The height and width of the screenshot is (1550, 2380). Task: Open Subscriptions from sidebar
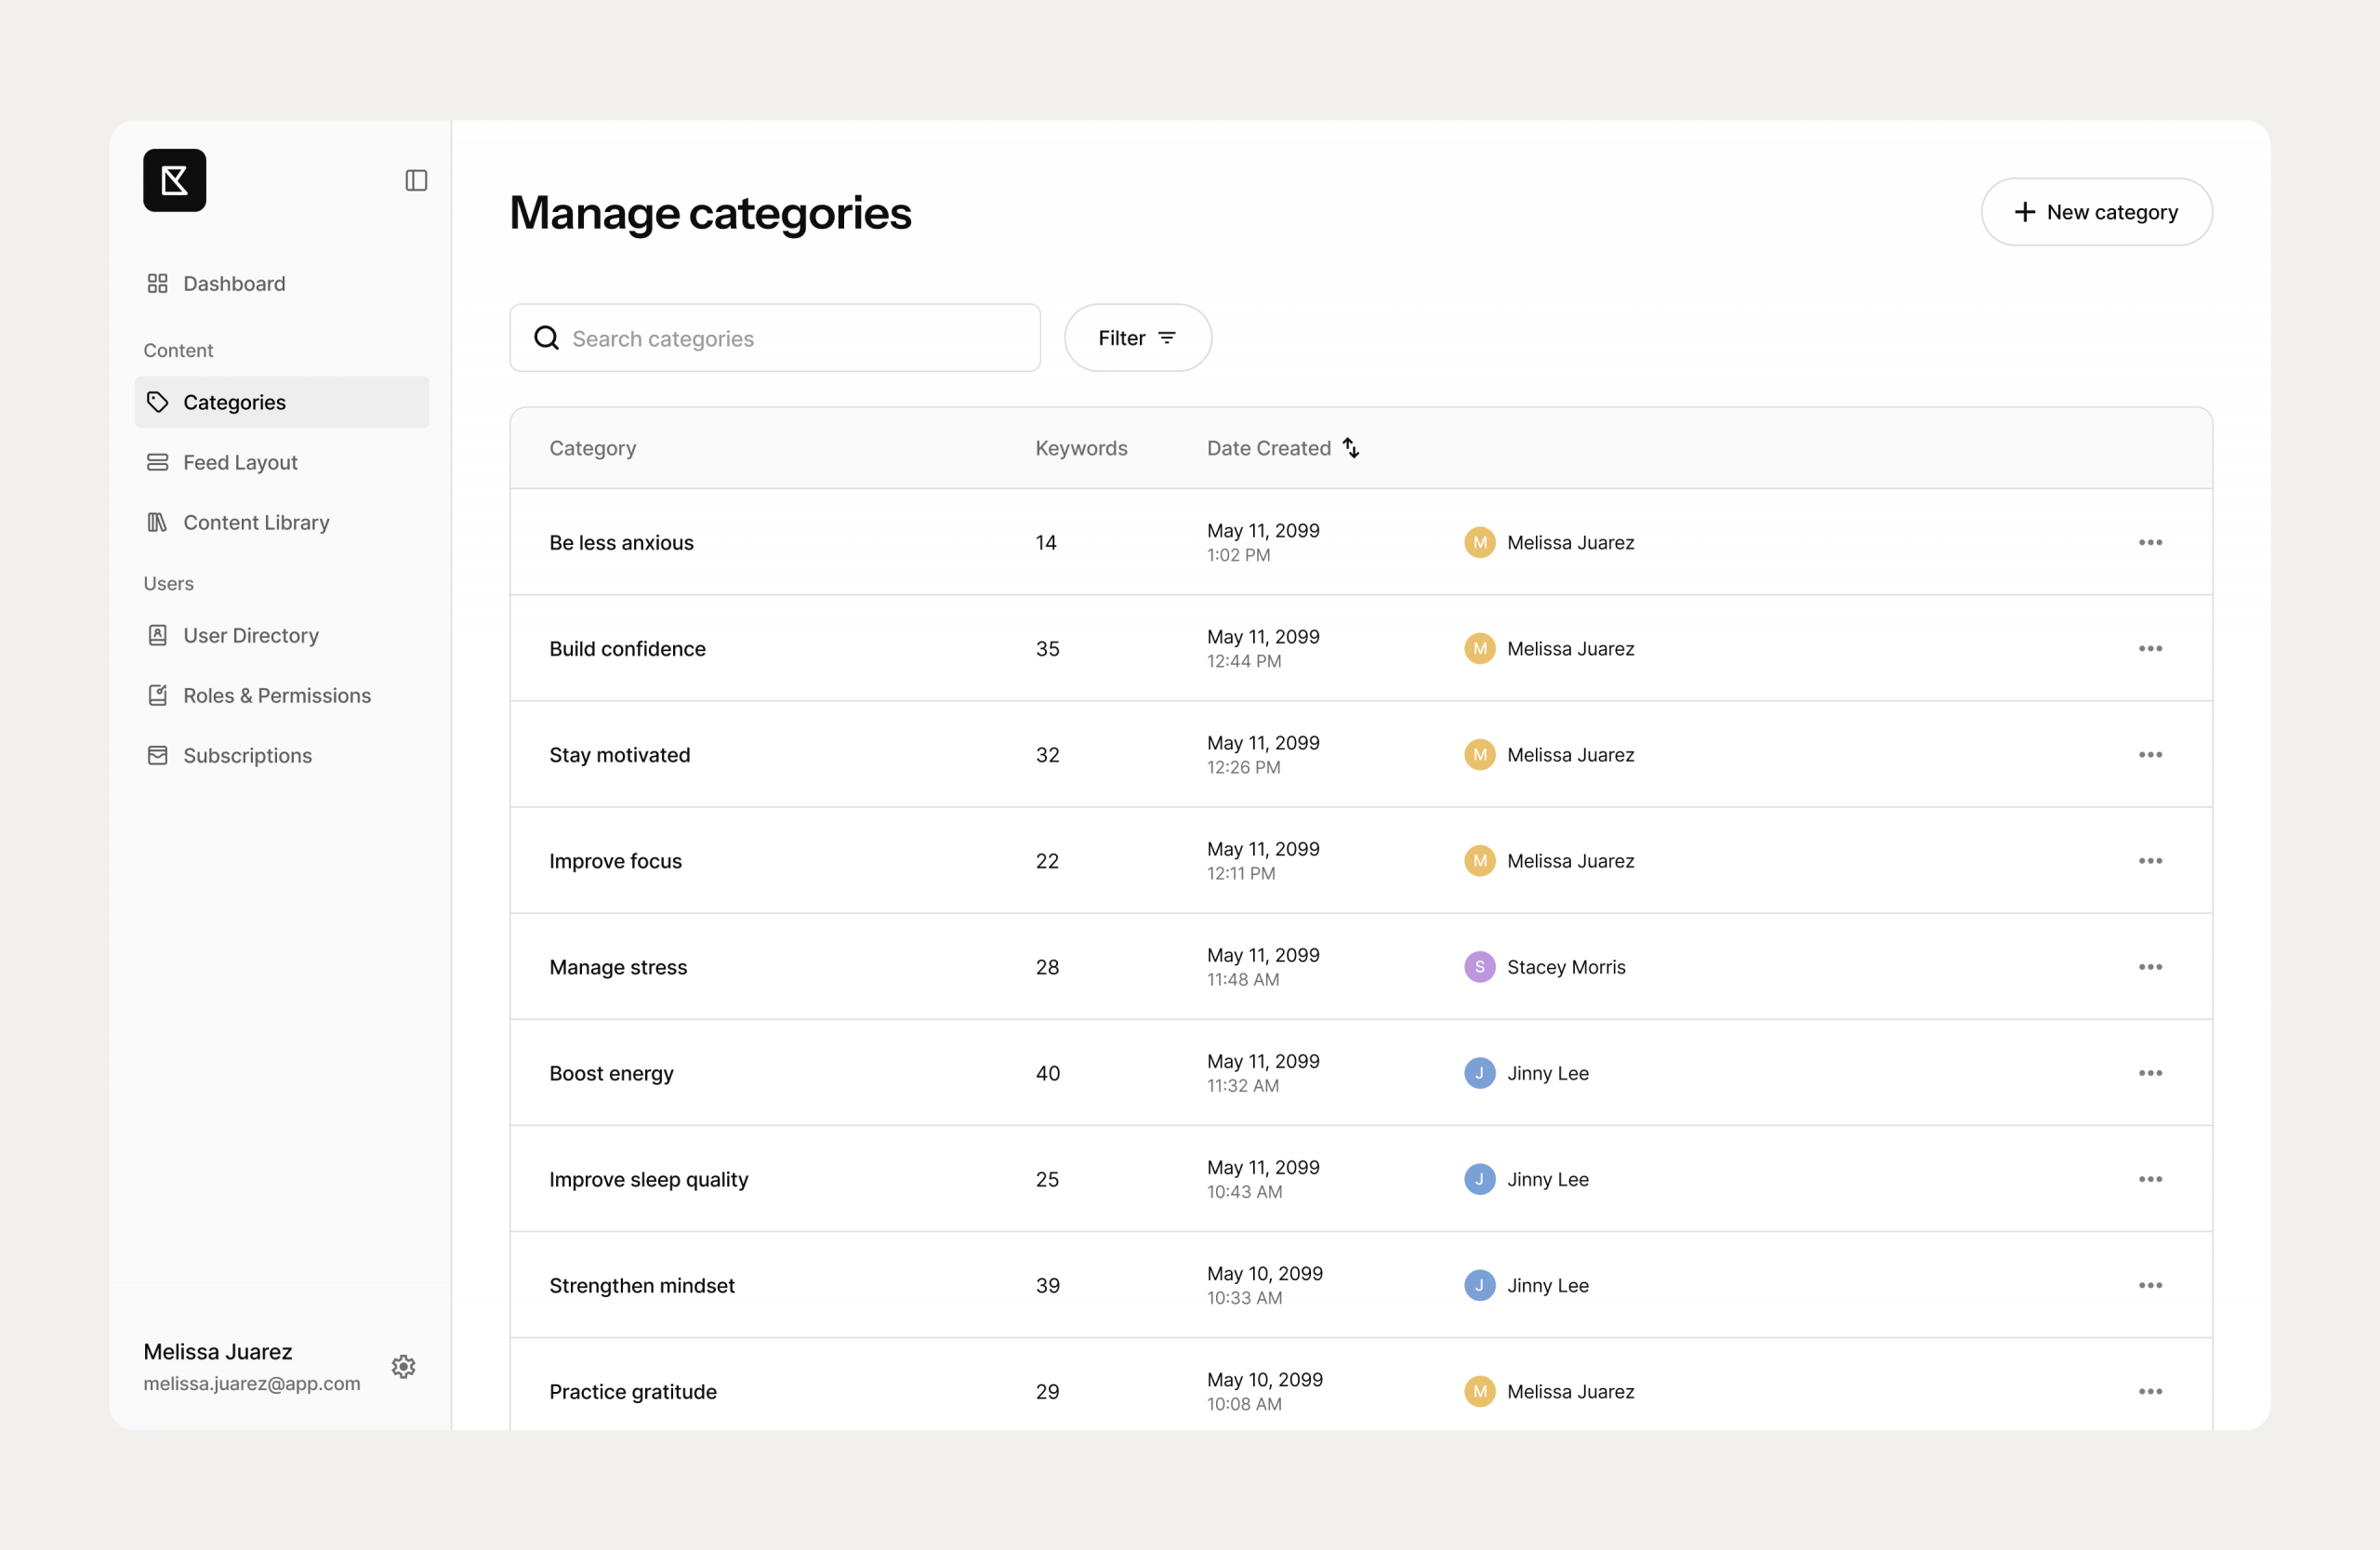click(x=247, y=755)
